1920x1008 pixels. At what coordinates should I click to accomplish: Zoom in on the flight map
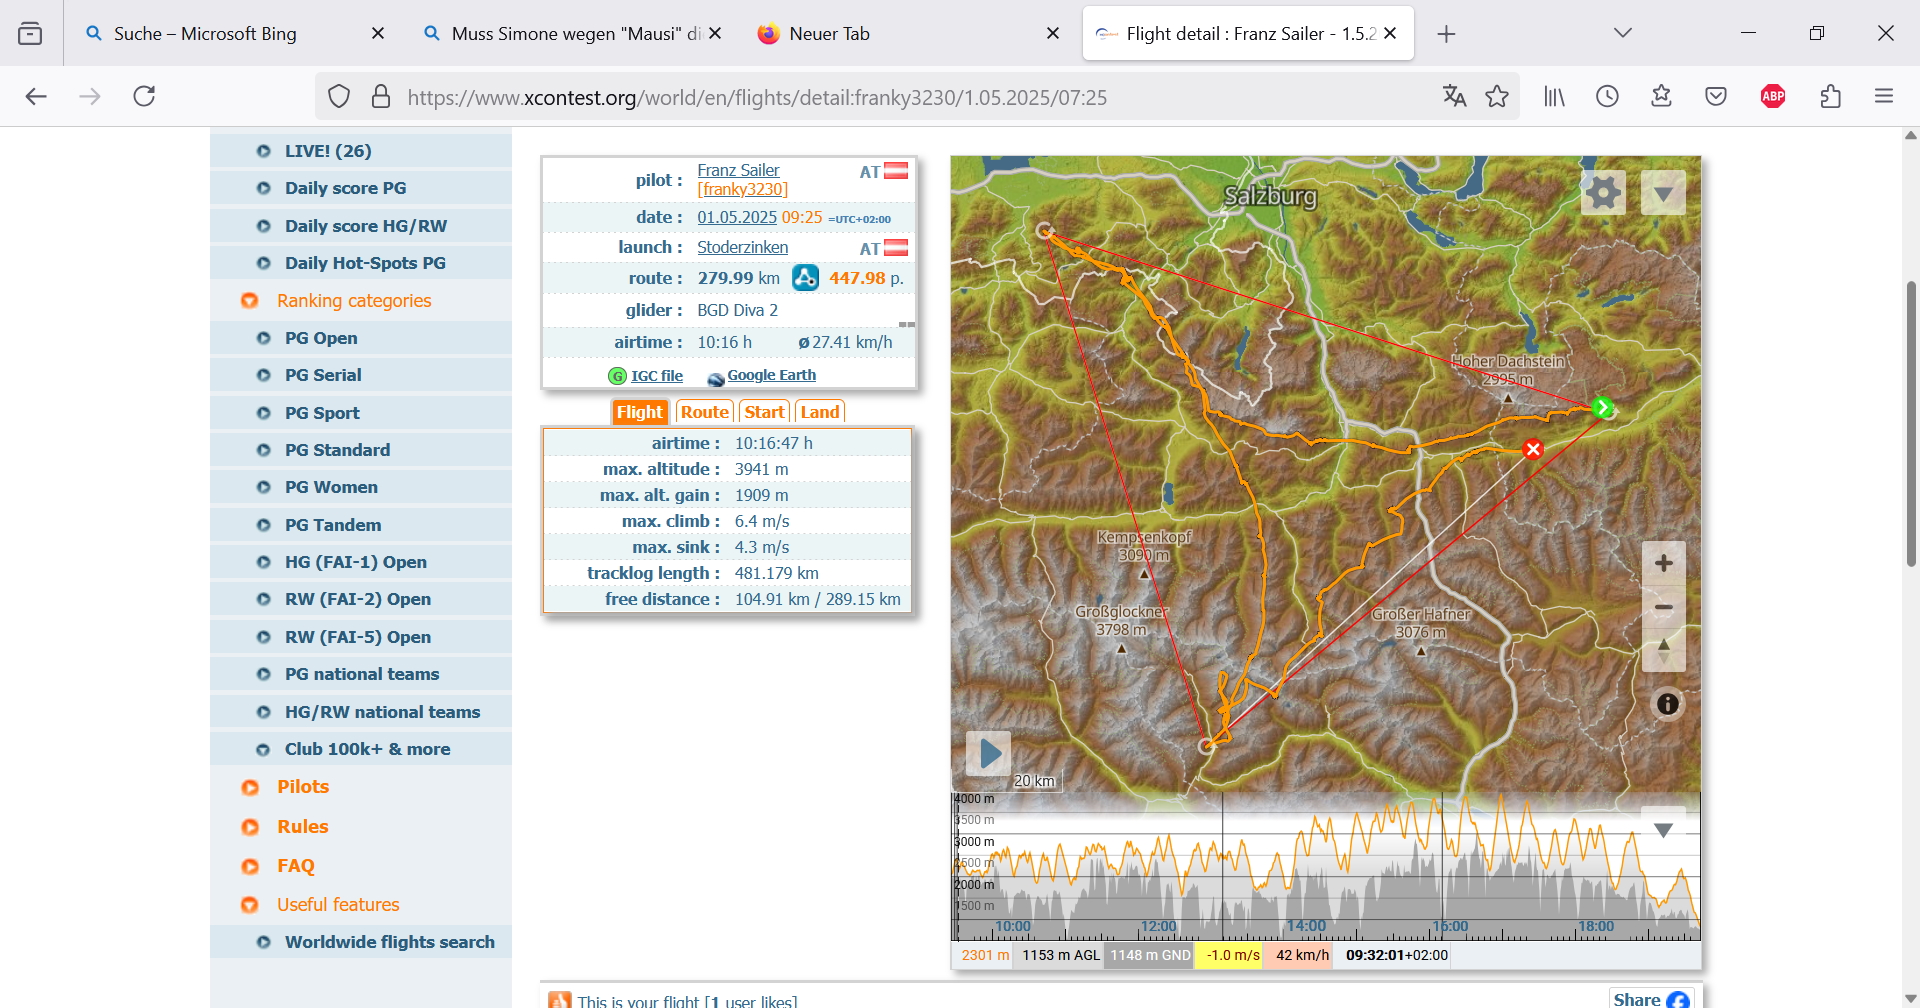[1664, 563]
